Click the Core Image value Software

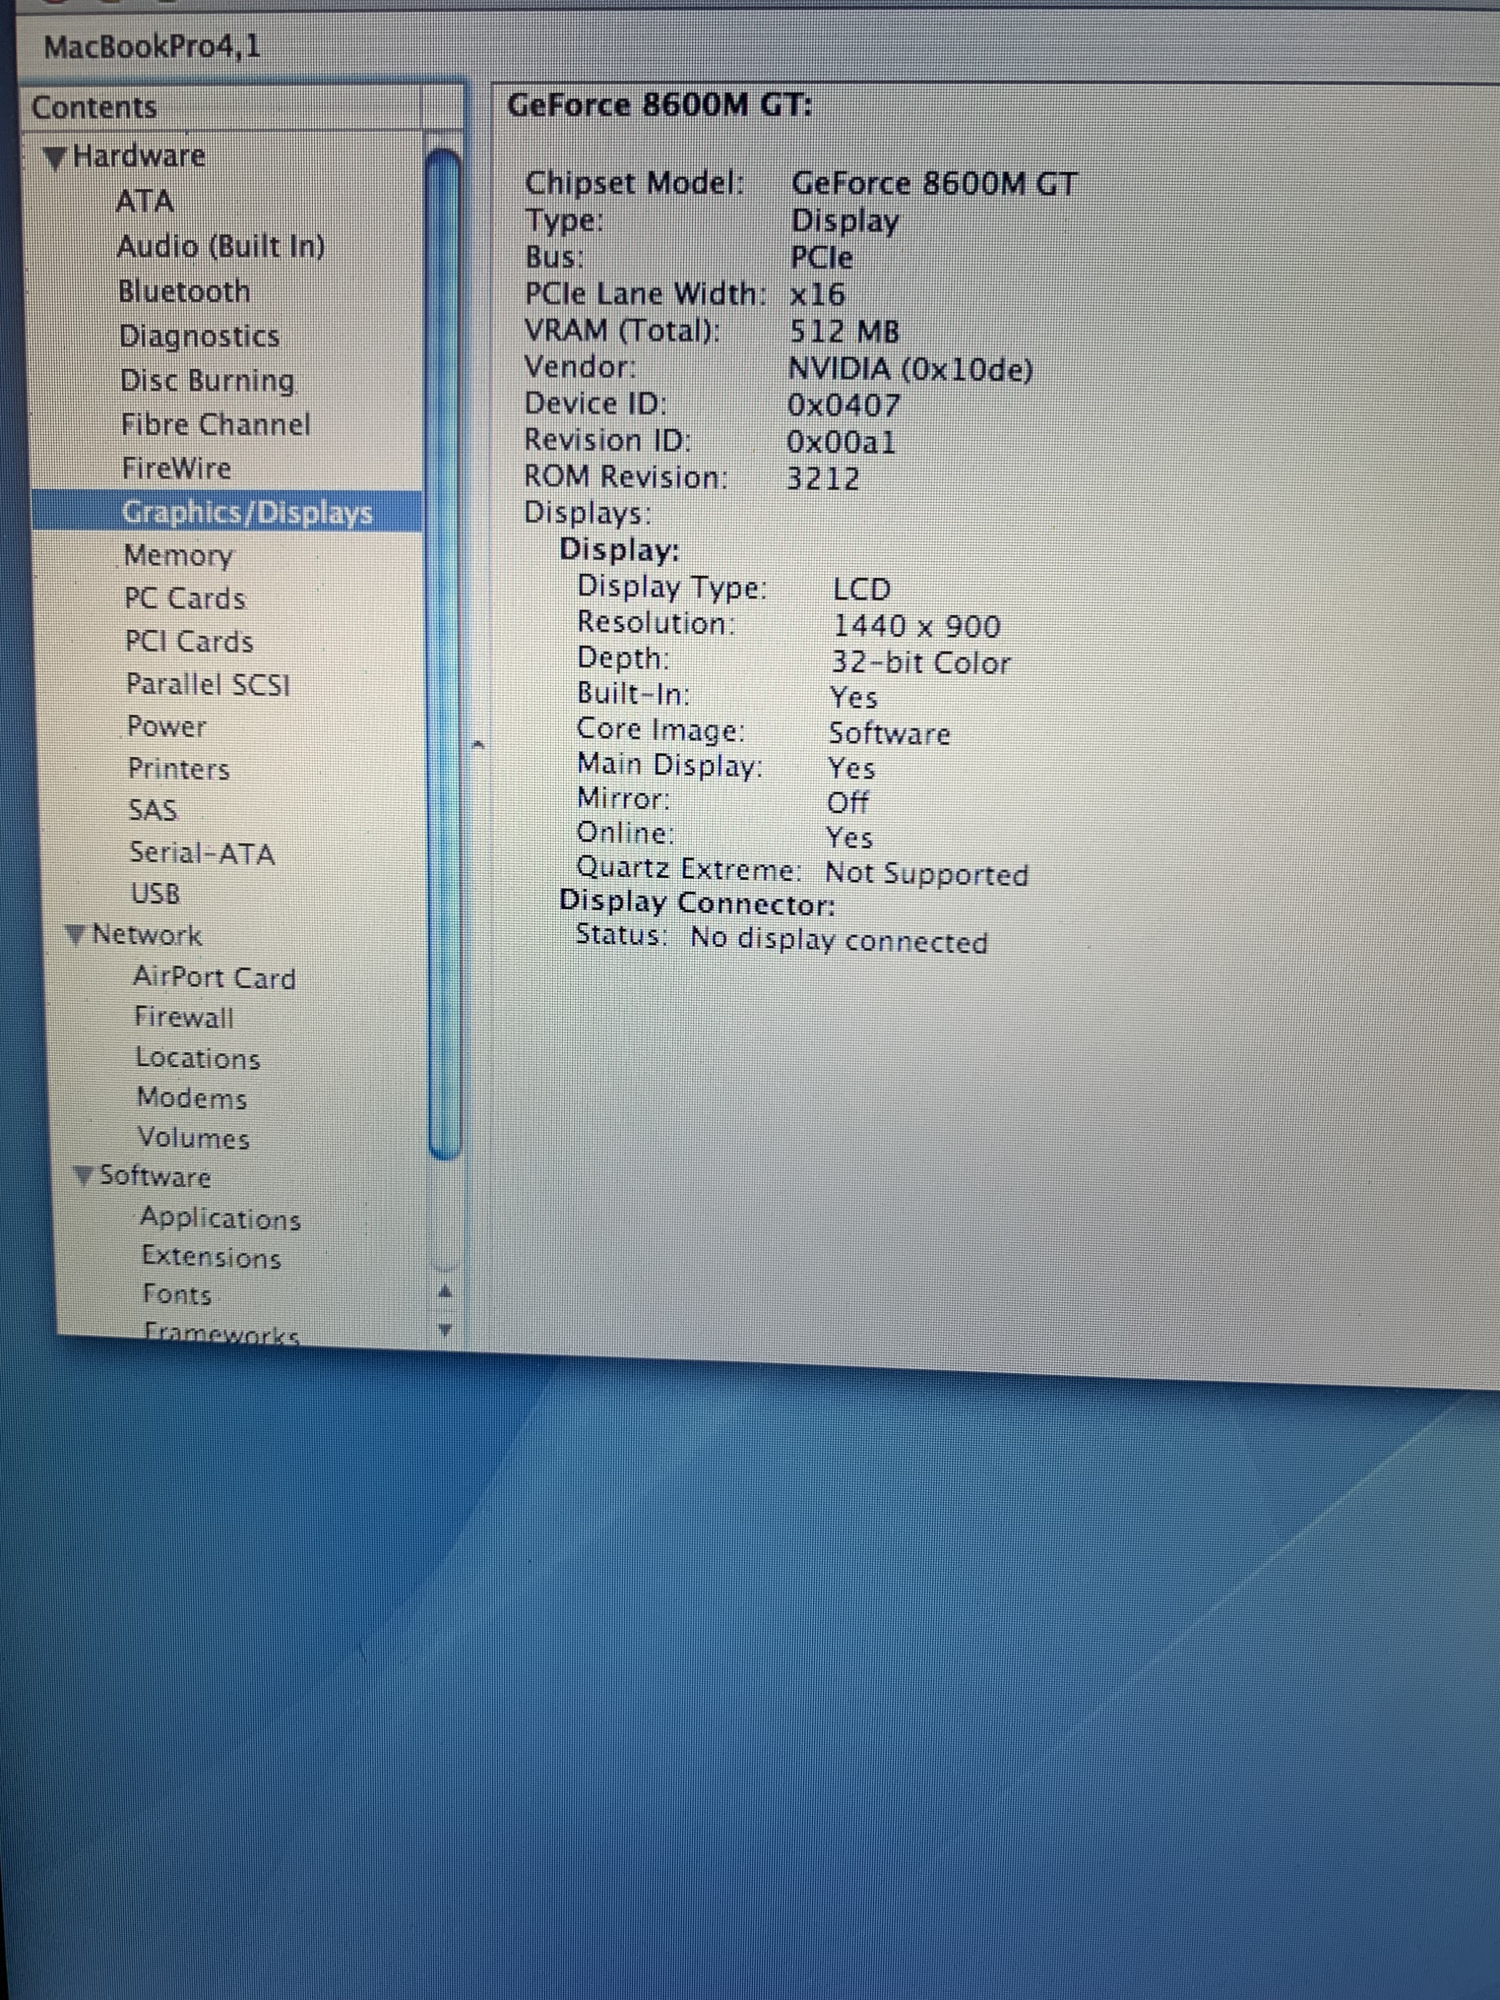(889, 733)
